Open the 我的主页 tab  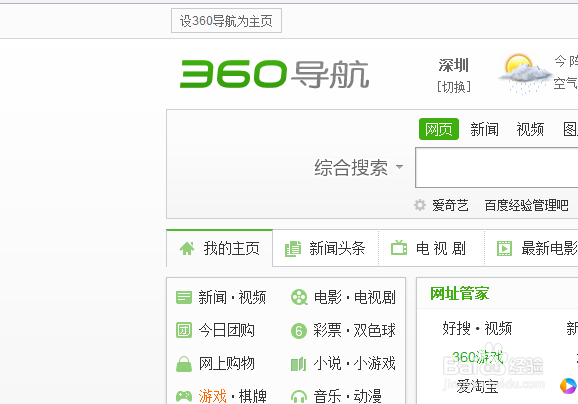coord(220,248)
